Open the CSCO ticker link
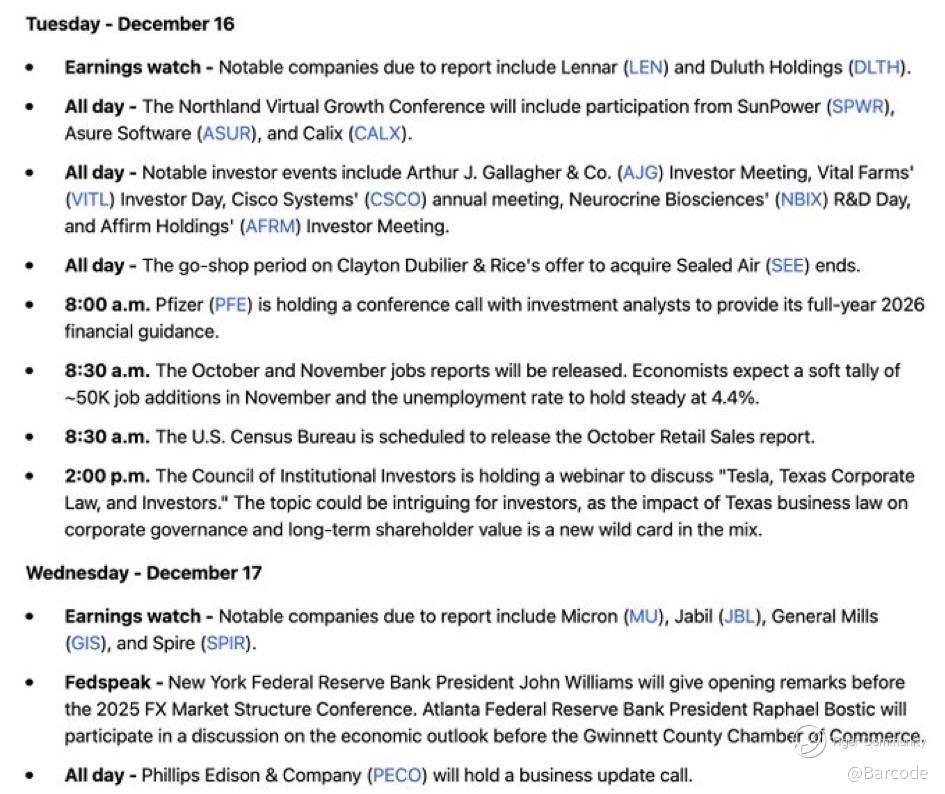Image resolution: width=945 pixels, height=794 pixels. [395, 199]
